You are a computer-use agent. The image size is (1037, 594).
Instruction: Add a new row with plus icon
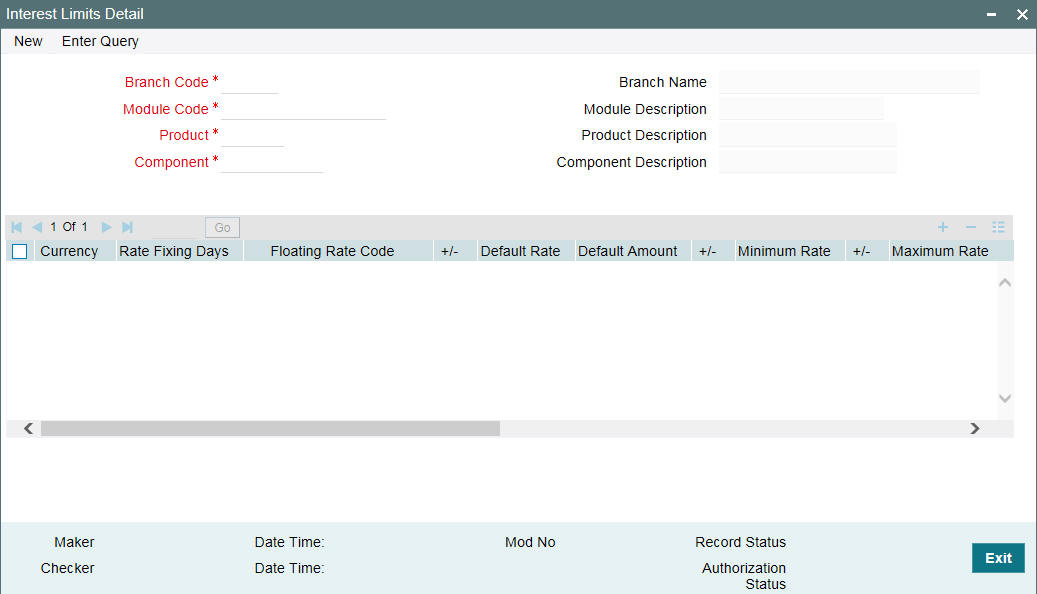pos(942,227)
